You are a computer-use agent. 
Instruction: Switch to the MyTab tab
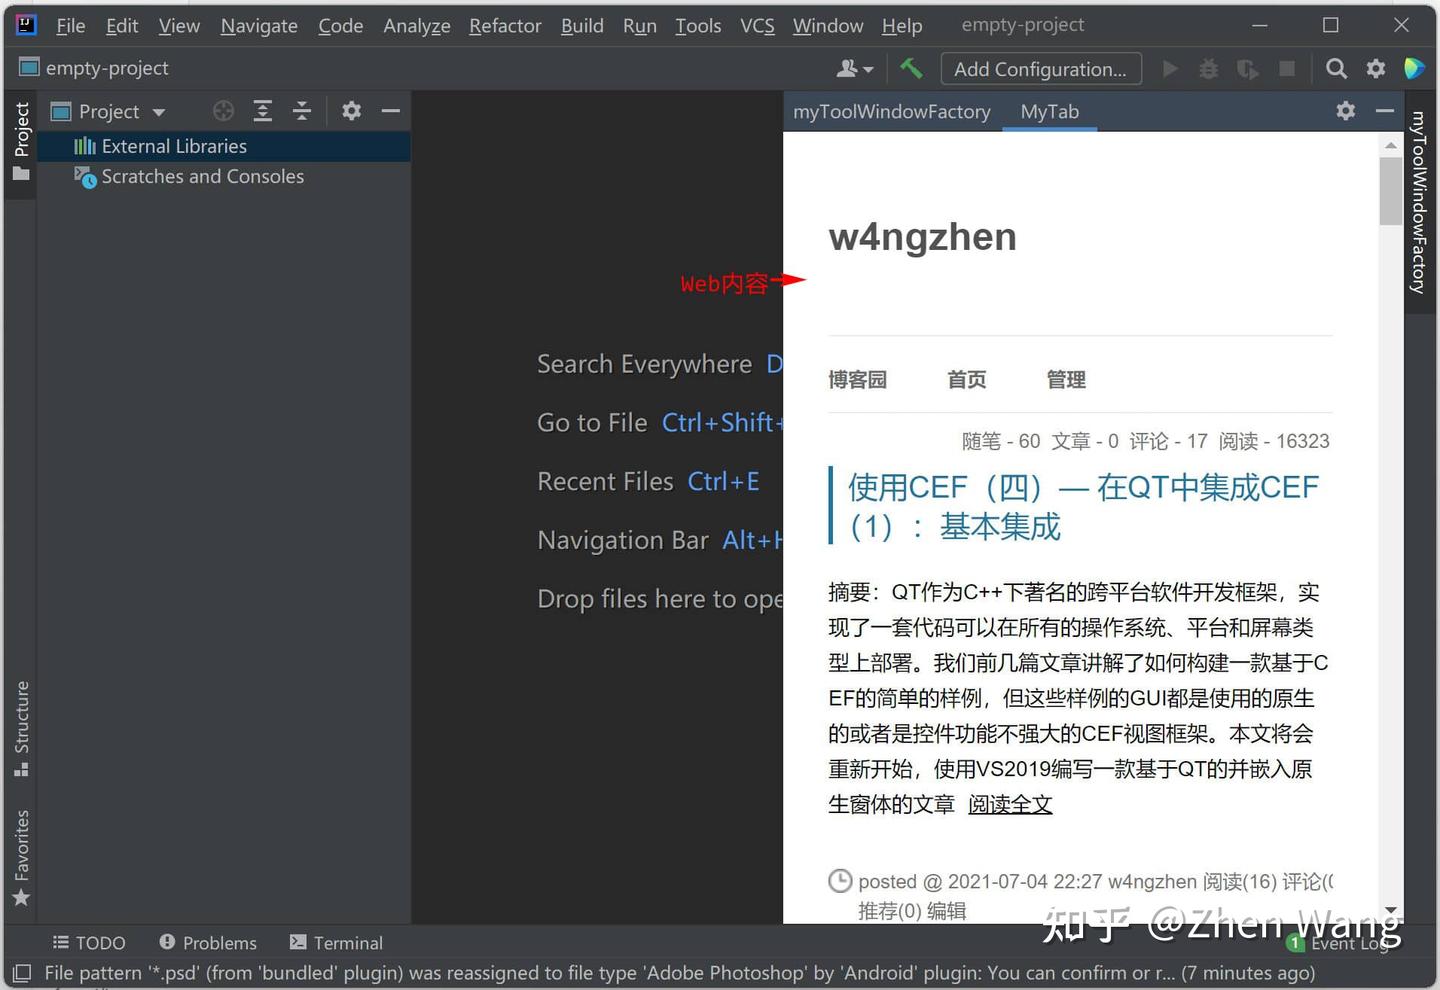[x=1049, y=111]
